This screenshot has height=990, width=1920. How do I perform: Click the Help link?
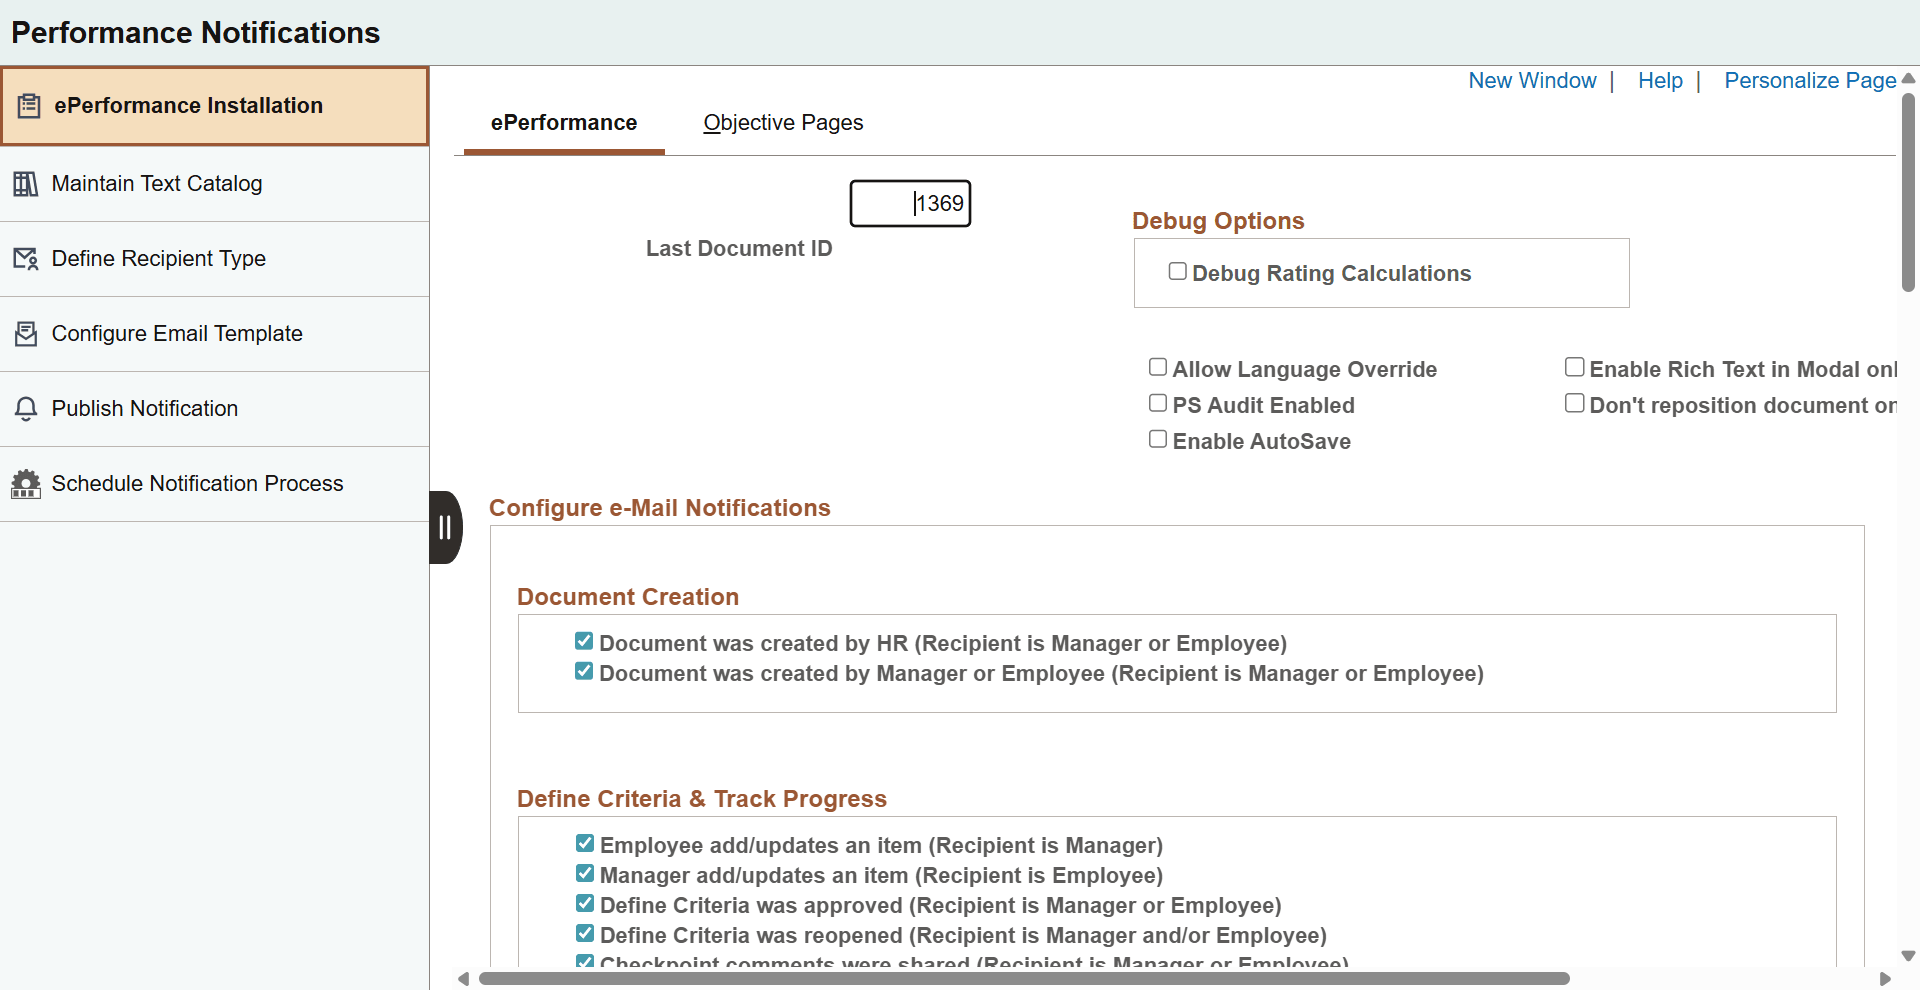pyautogui.click(x=1660, y=81)
